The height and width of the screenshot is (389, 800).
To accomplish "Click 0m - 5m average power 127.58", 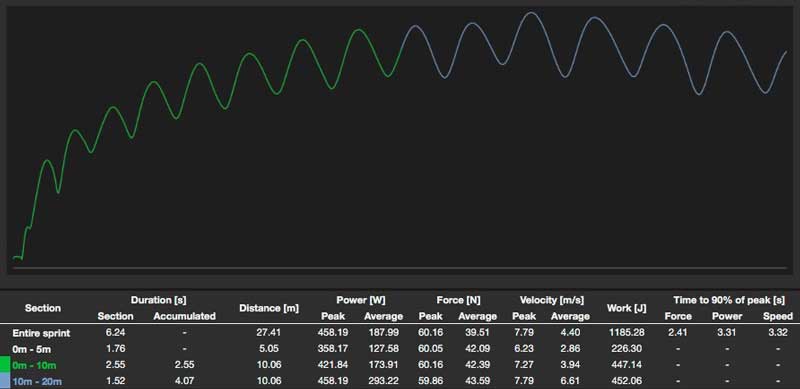I will [383, 349].
